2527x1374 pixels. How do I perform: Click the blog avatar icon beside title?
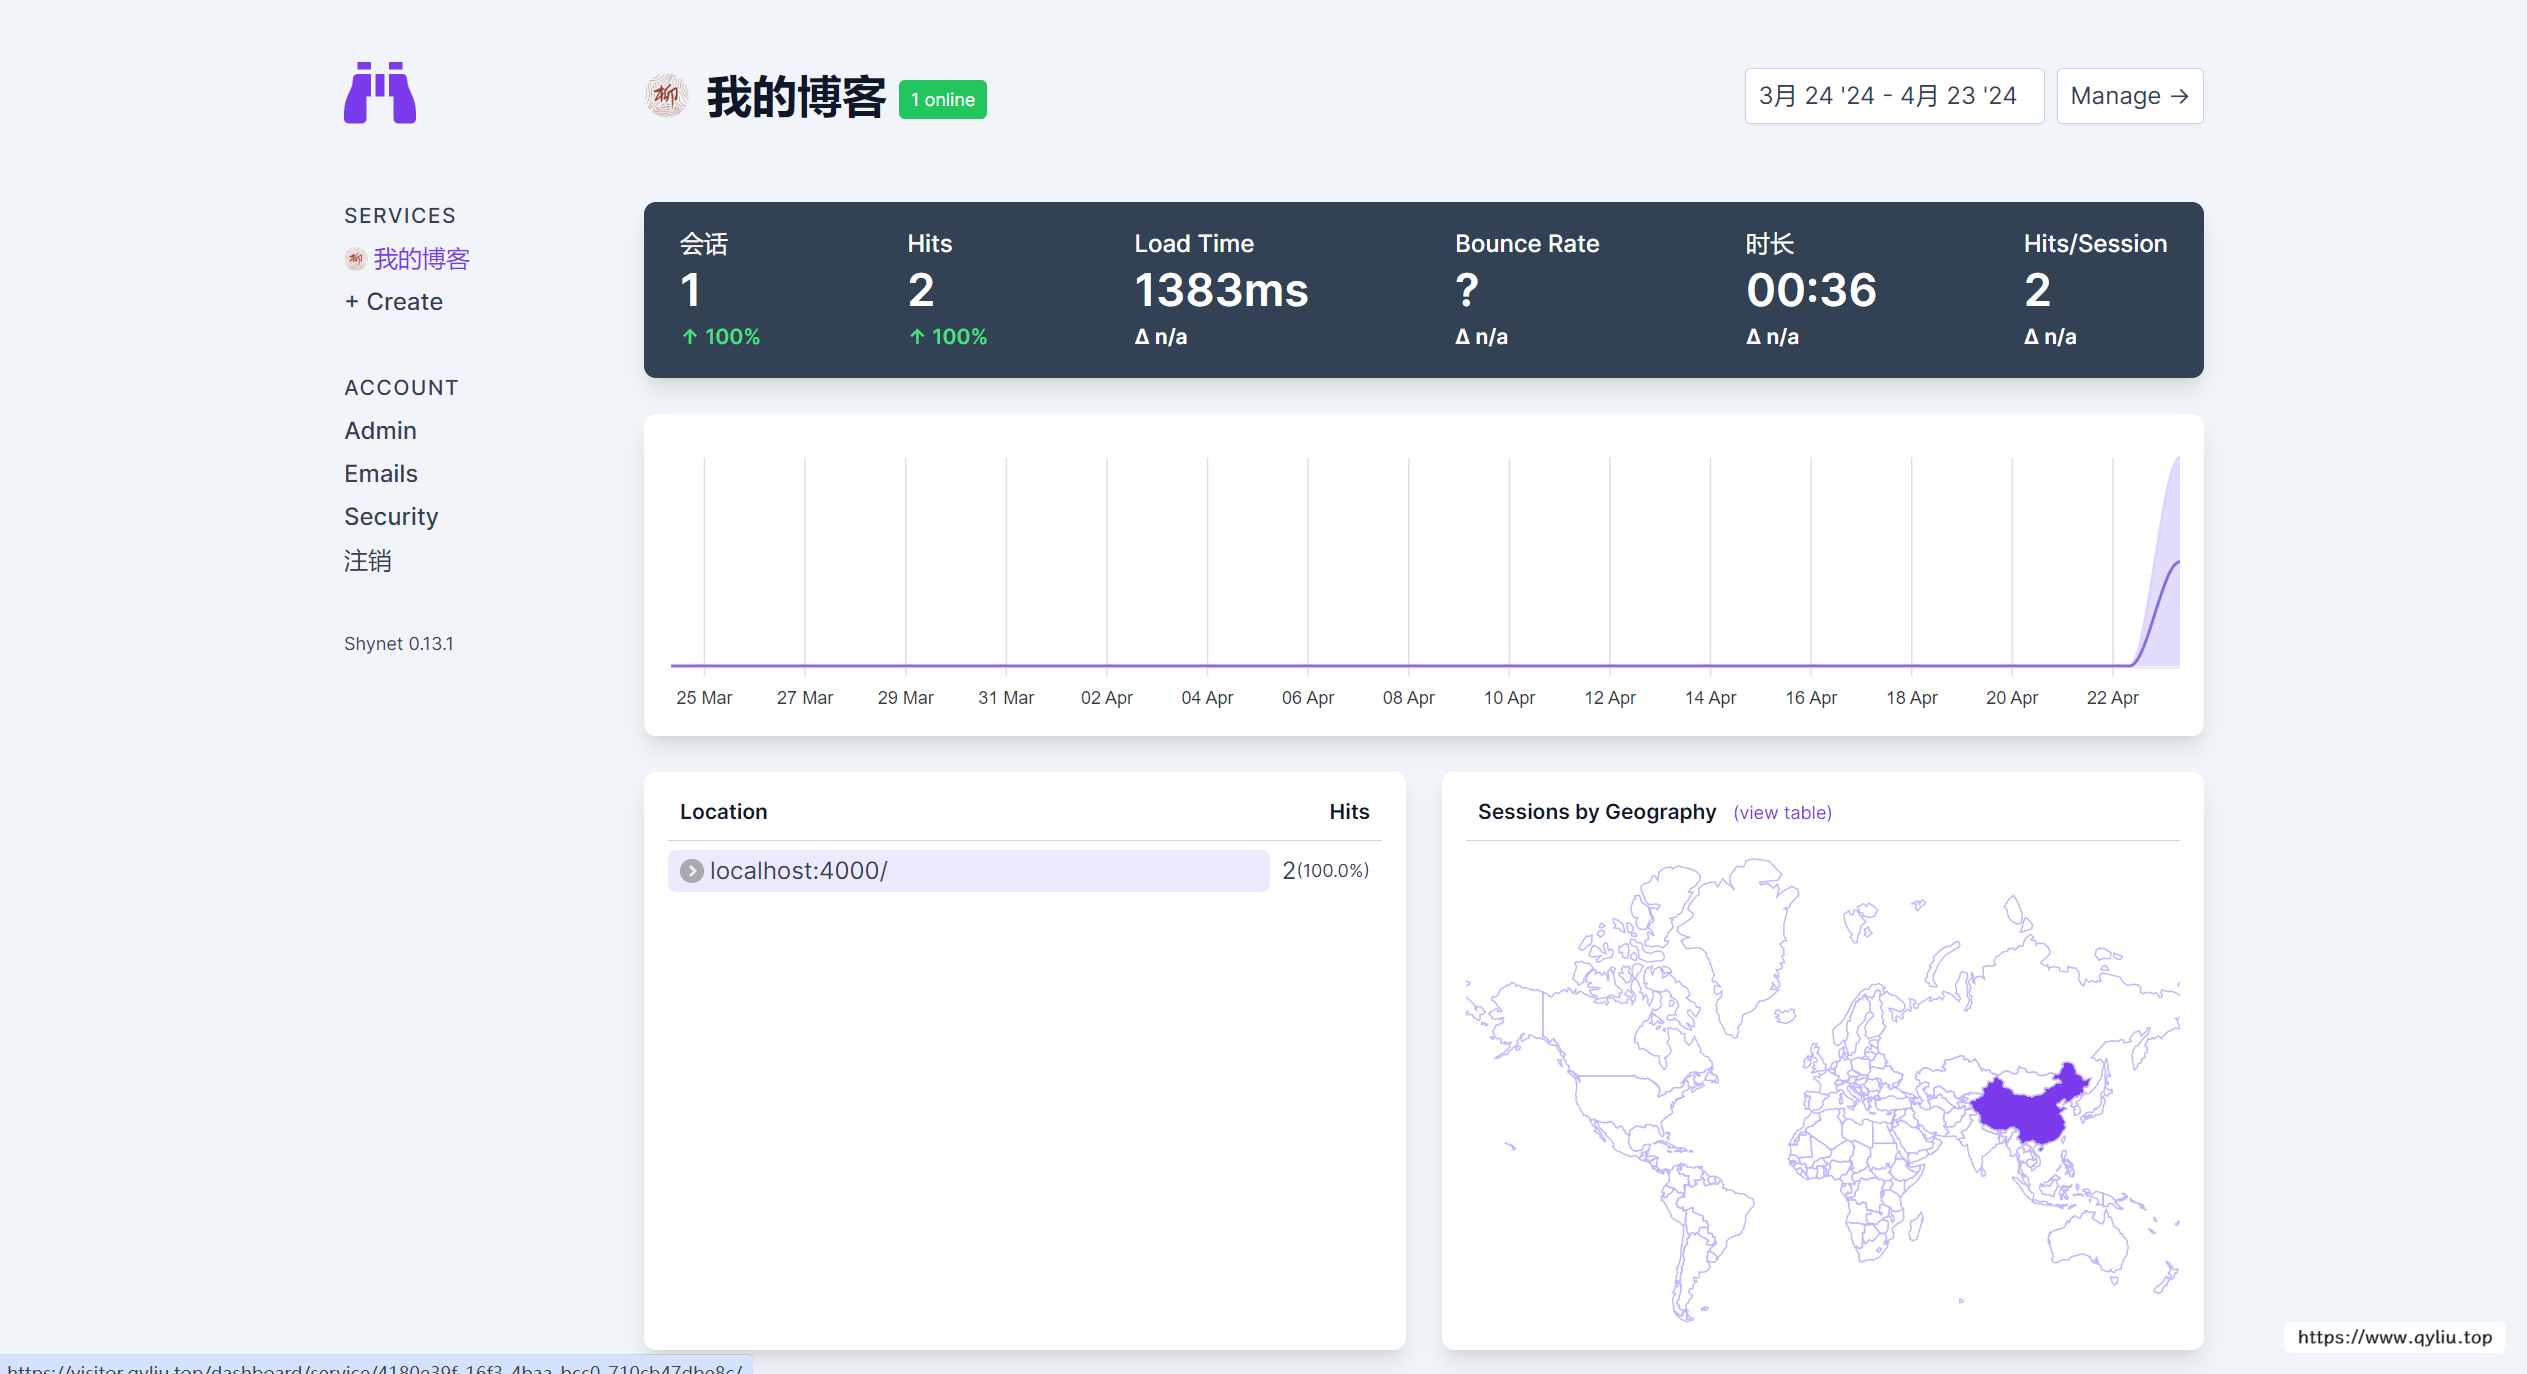(666, 97)
